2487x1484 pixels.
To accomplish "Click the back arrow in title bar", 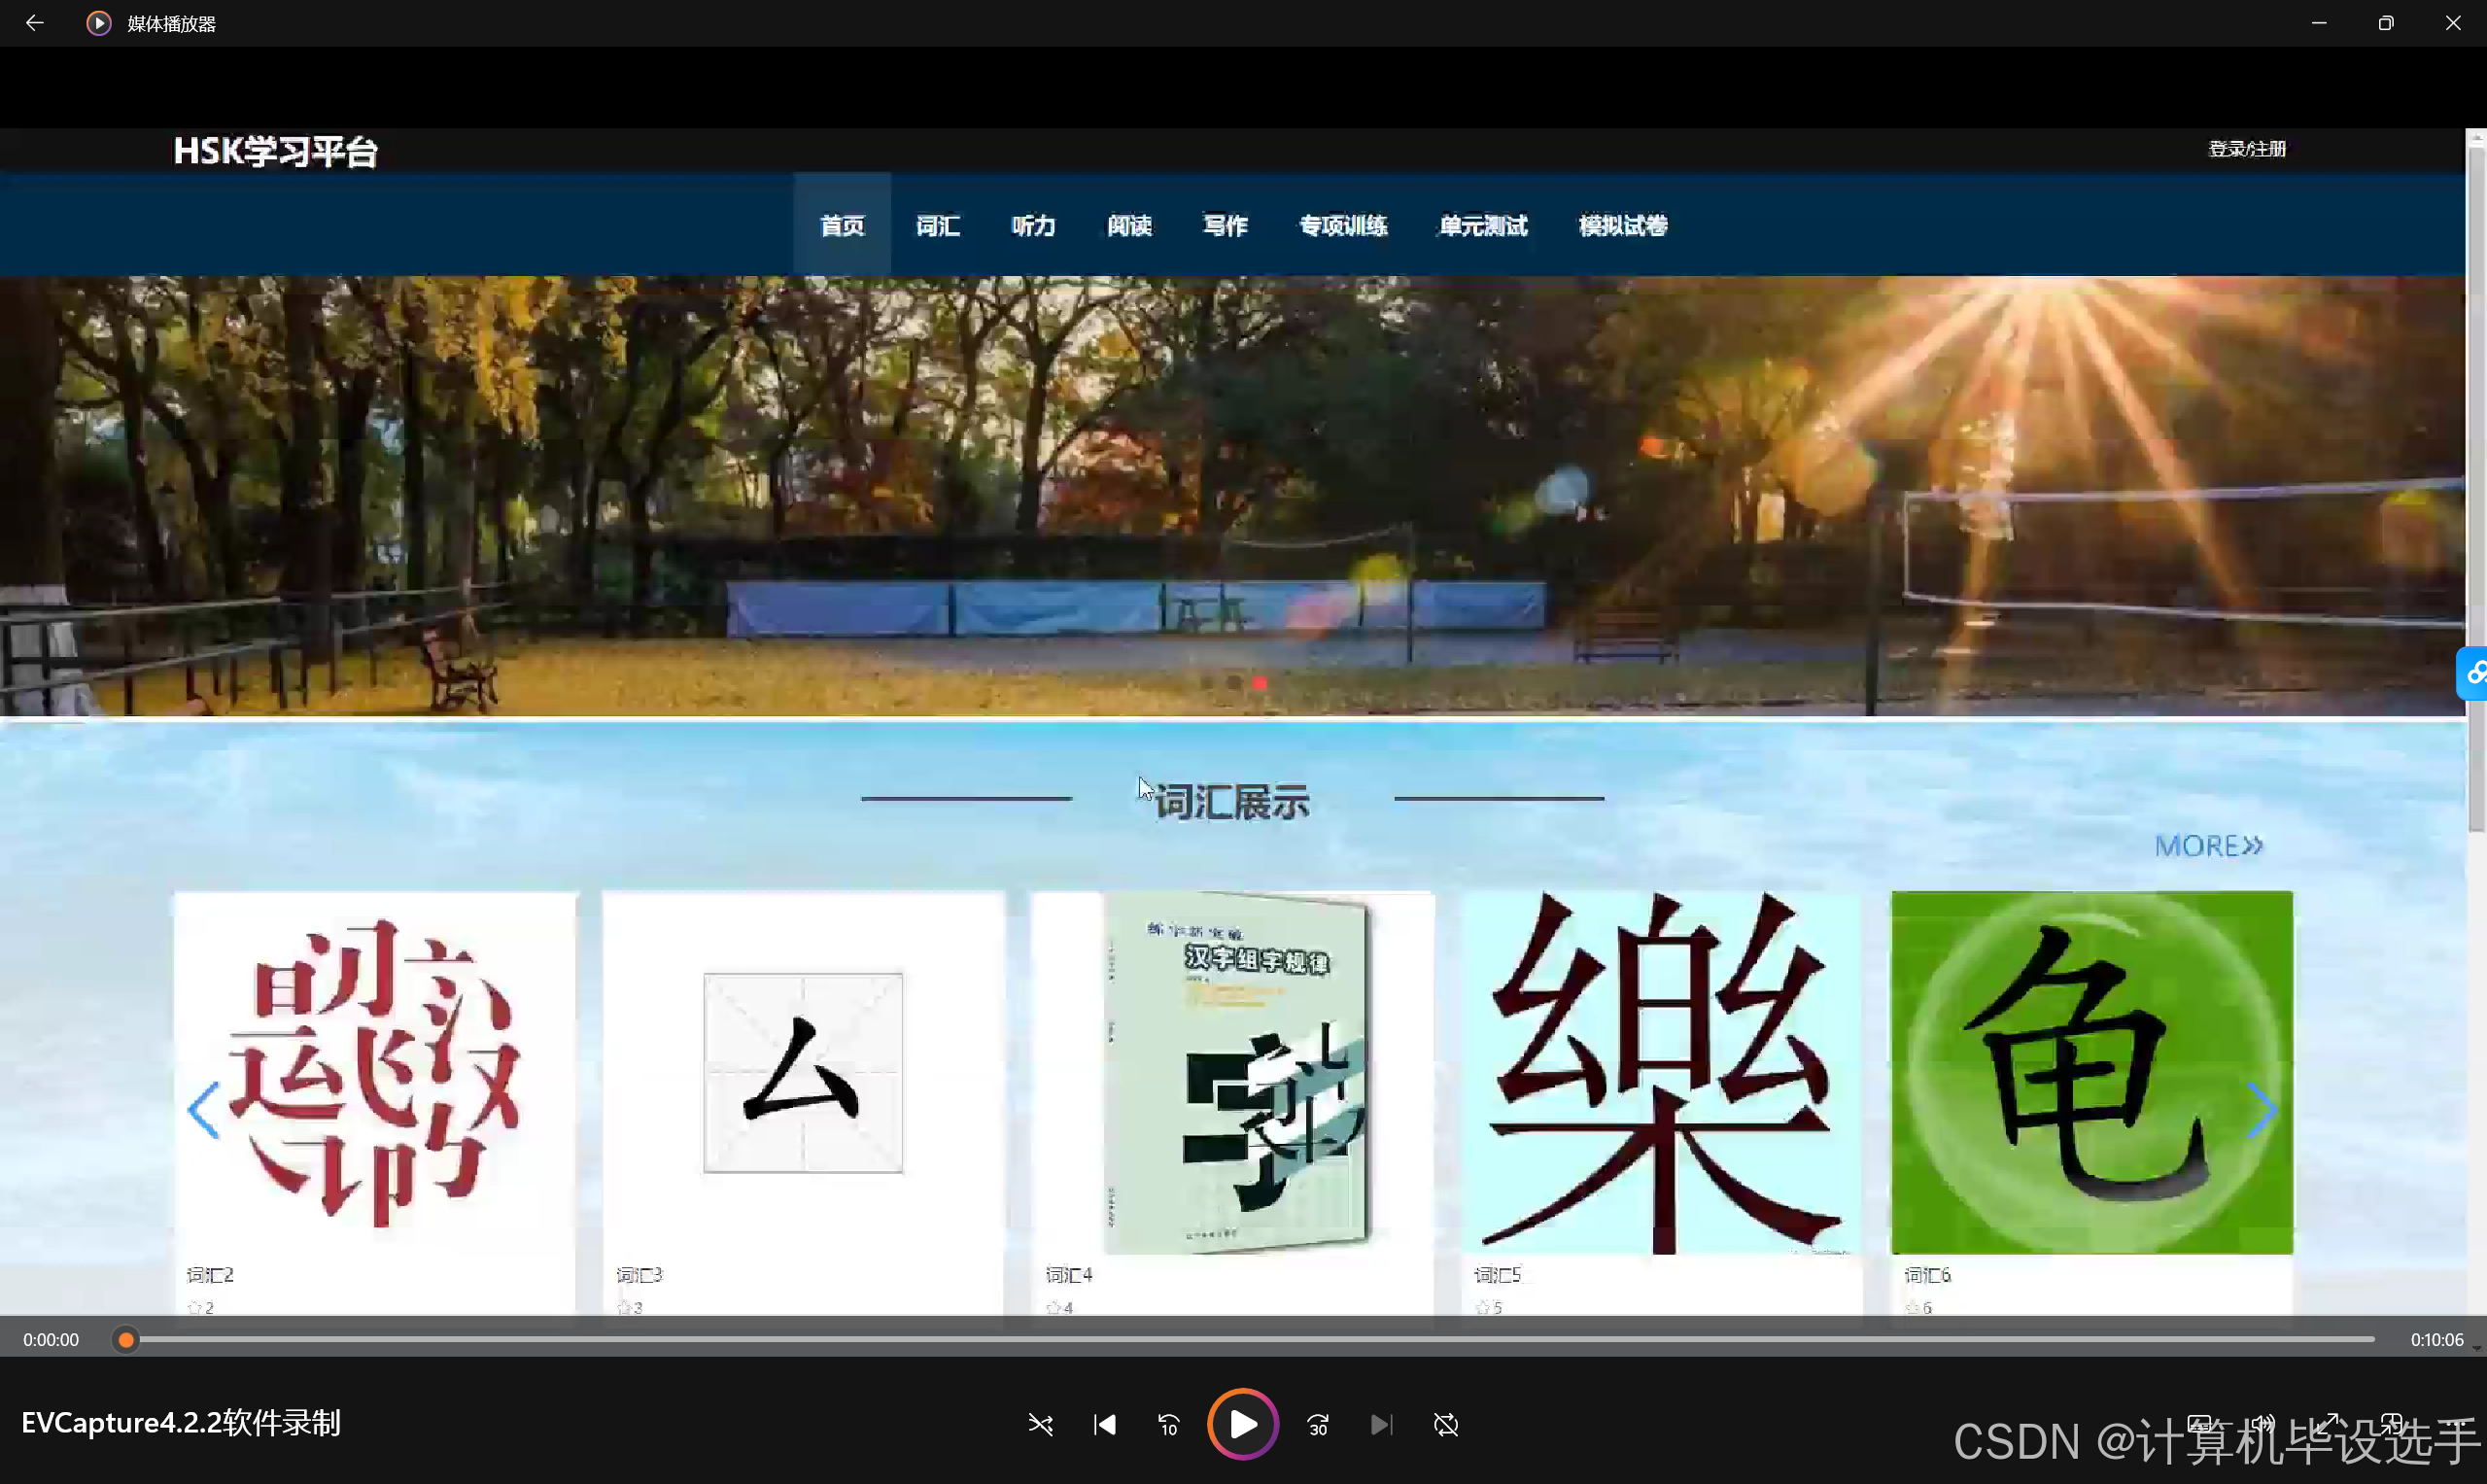I will [34, 23].
